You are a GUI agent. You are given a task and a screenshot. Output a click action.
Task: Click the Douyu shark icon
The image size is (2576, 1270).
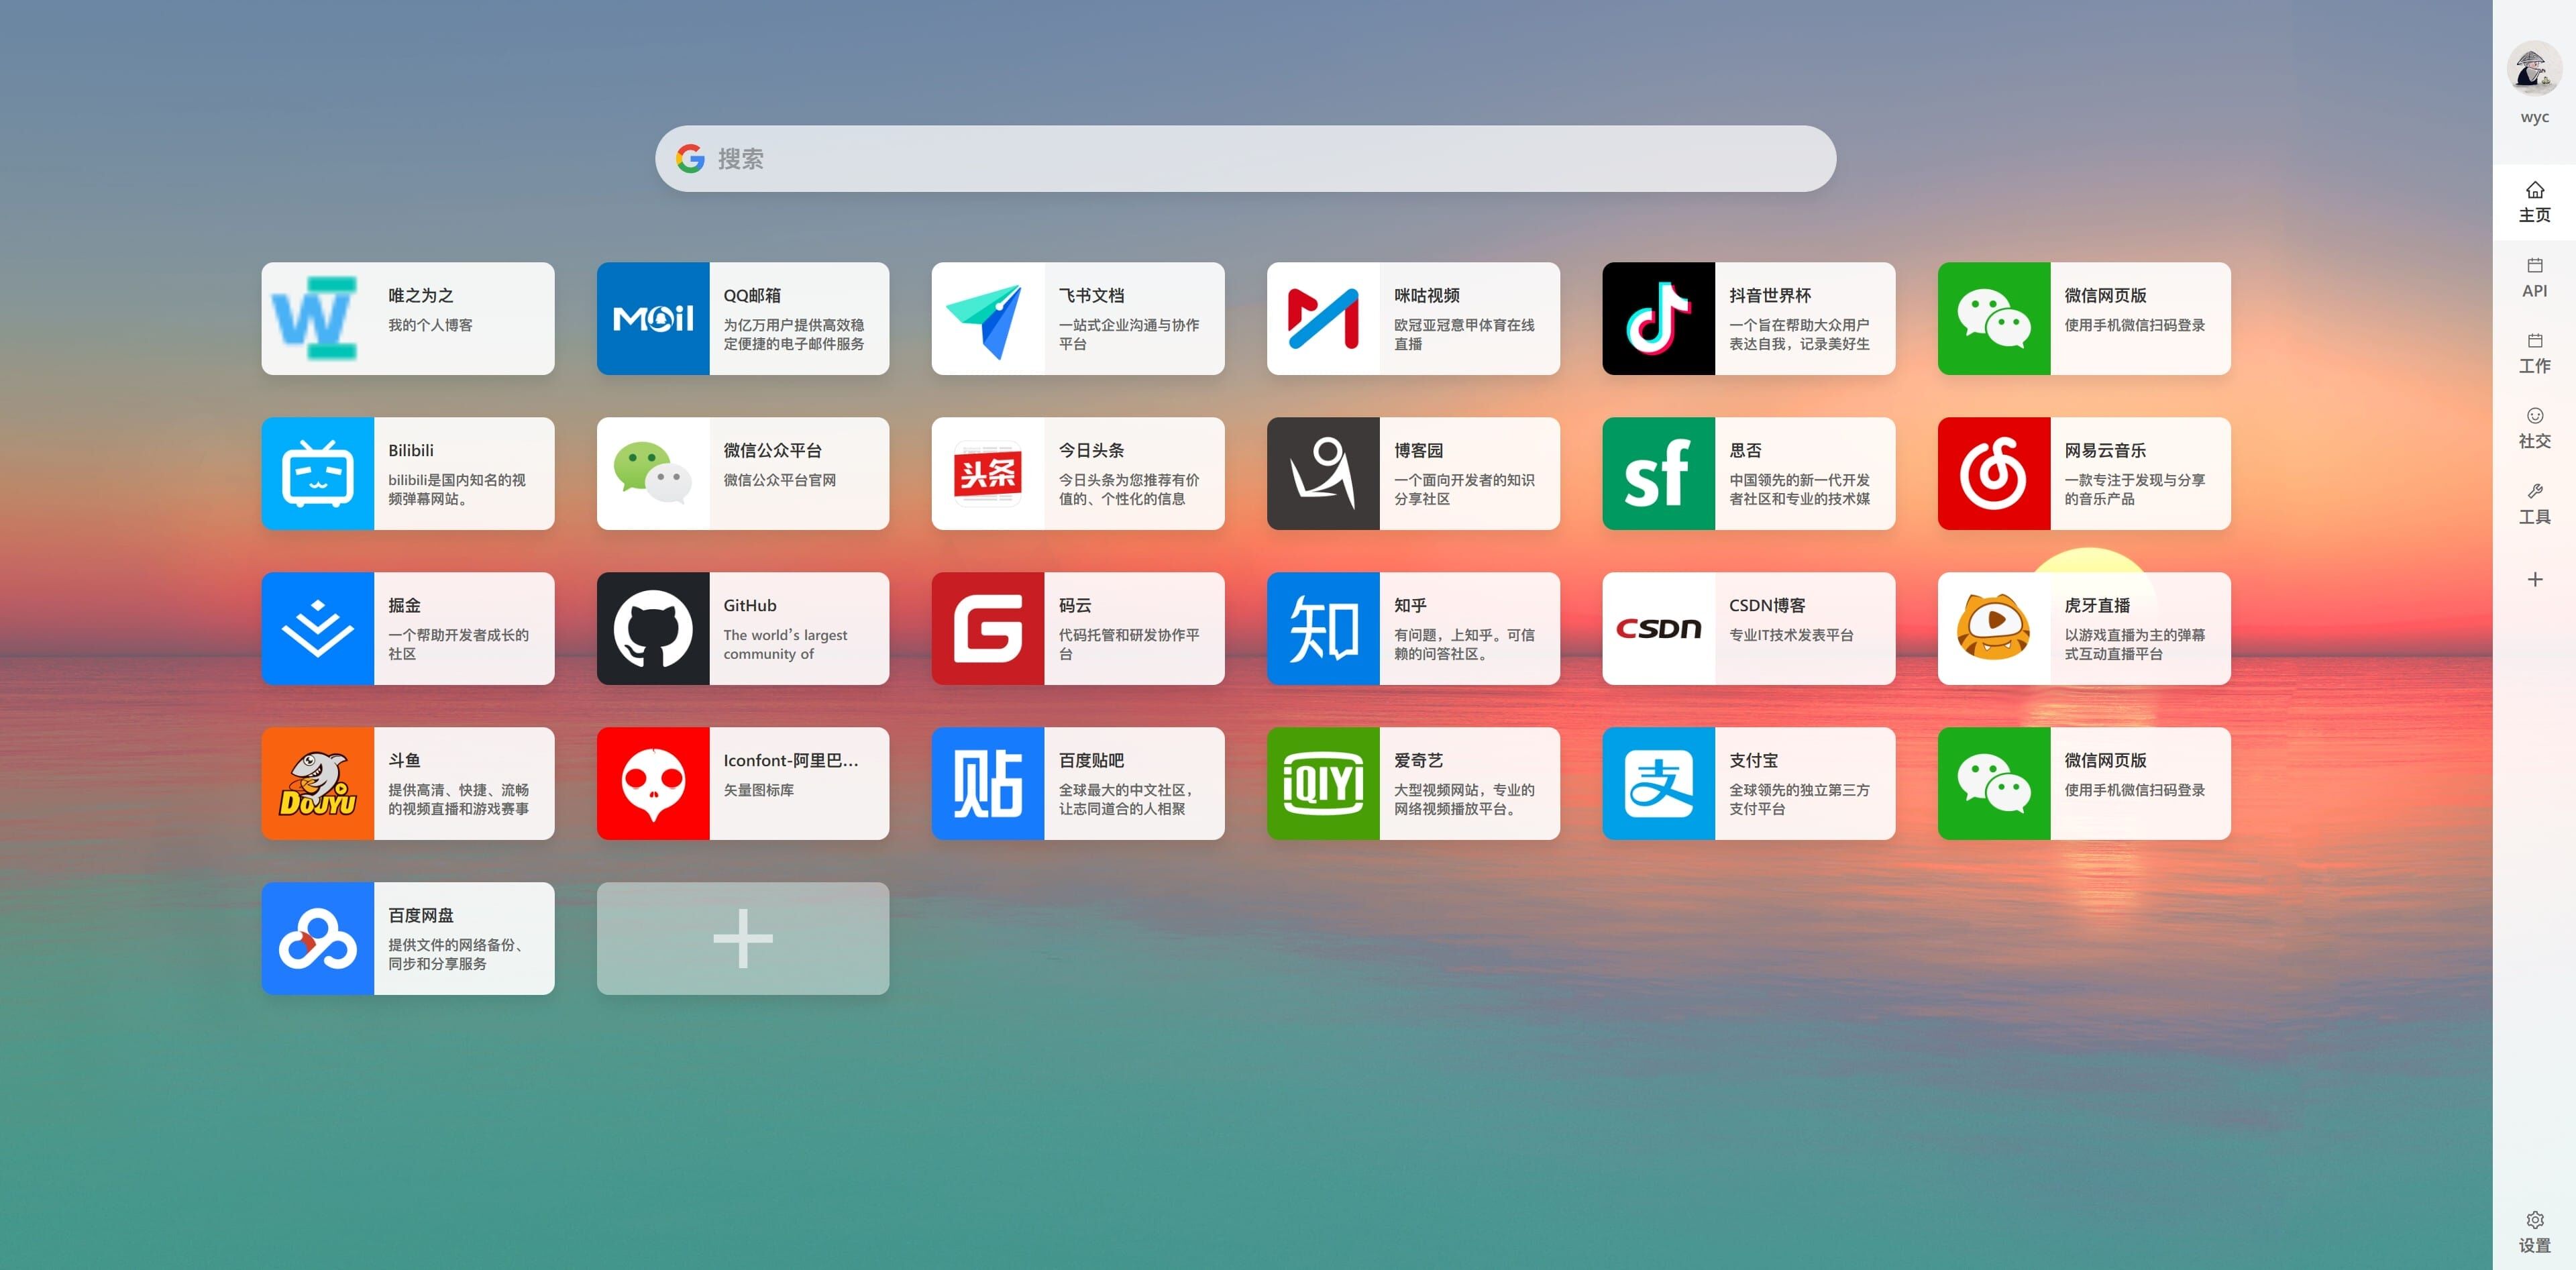point(317,783)
